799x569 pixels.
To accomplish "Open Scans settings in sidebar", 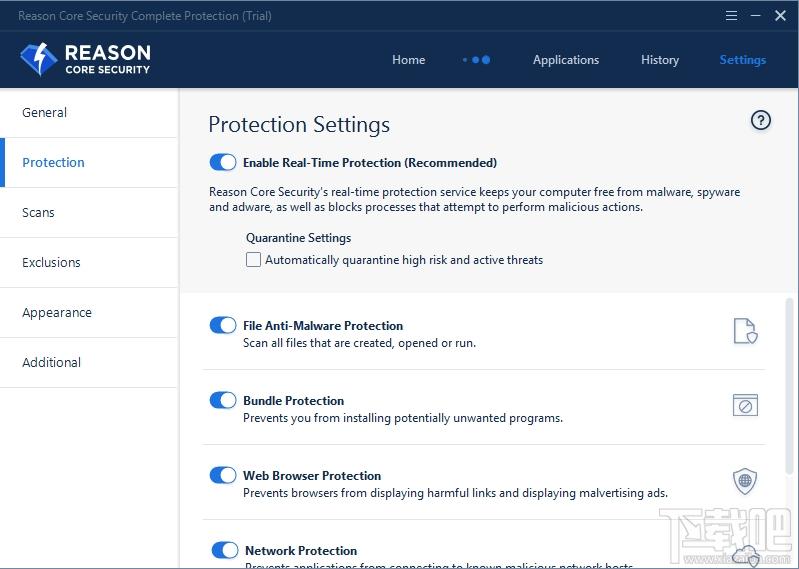I will click(89, 212).
